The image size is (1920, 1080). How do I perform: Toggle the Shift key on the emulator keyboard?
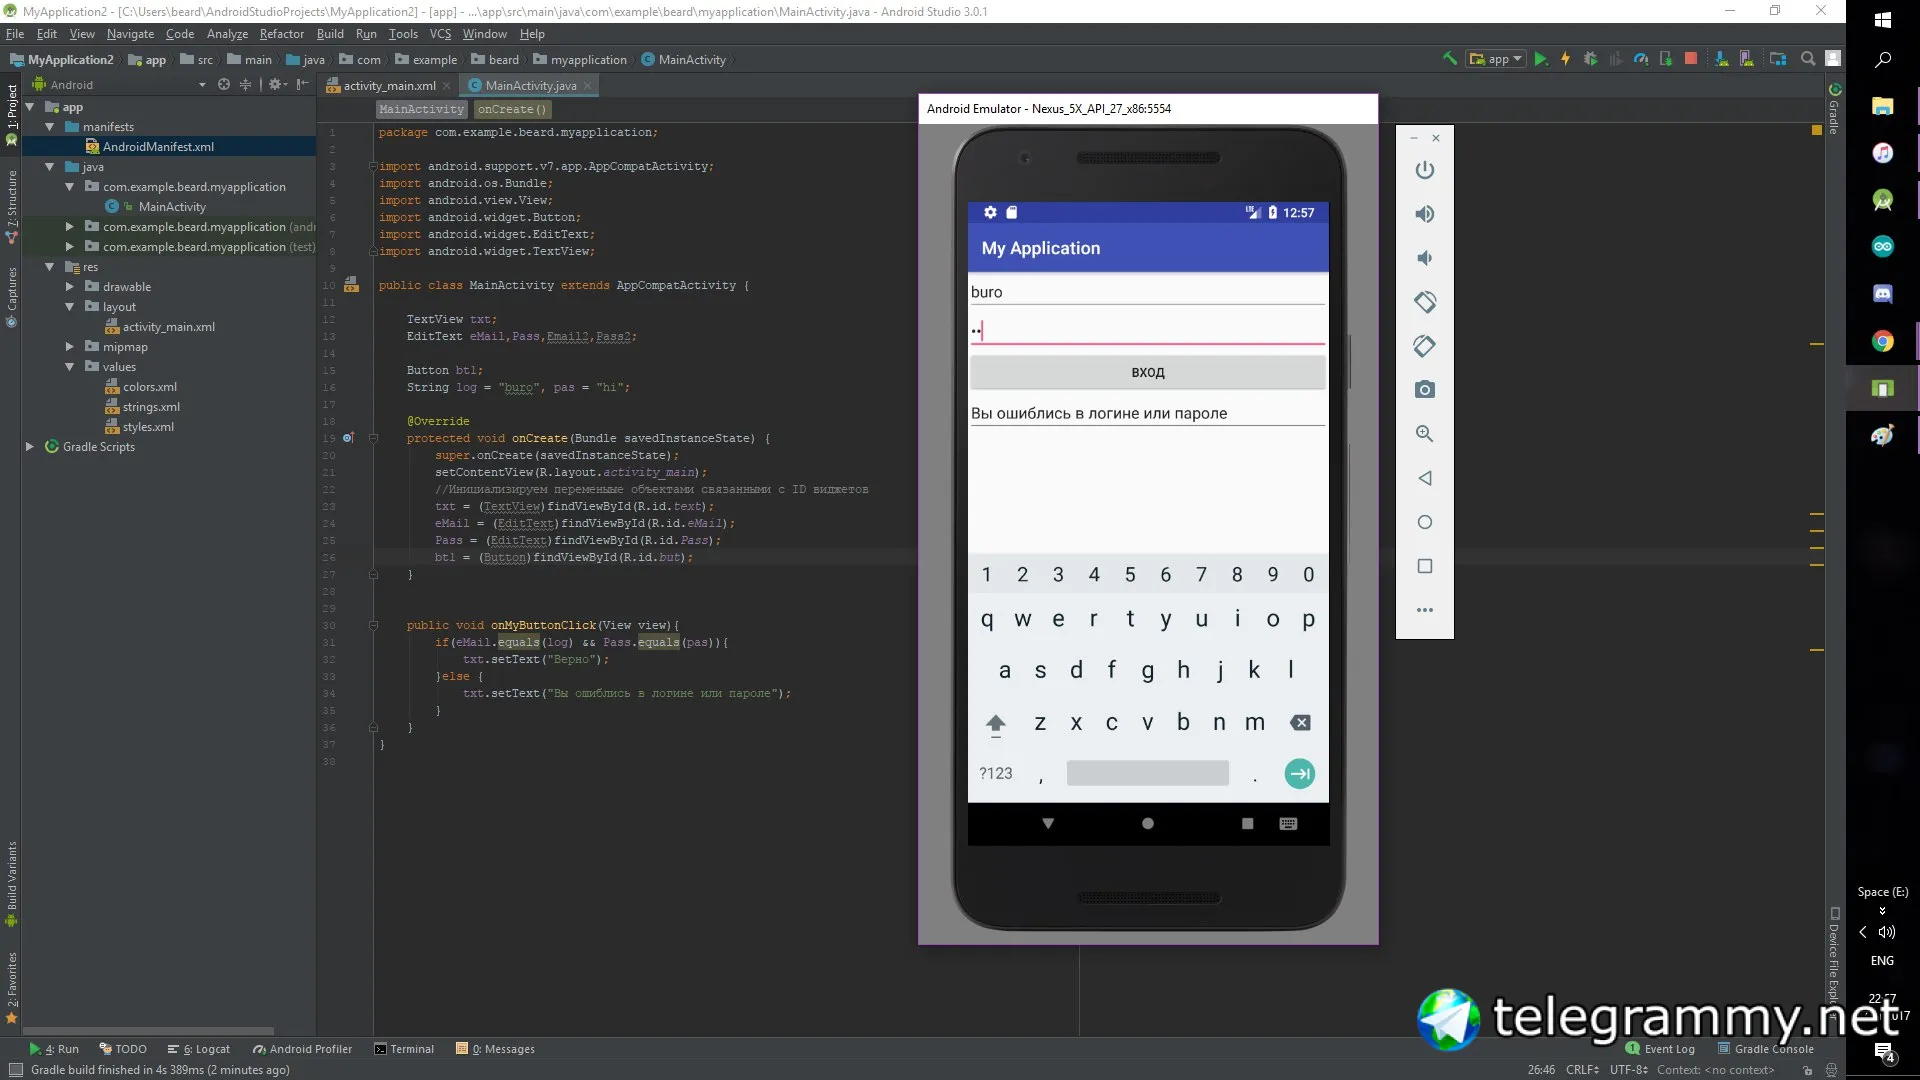[x=995, y=723]
